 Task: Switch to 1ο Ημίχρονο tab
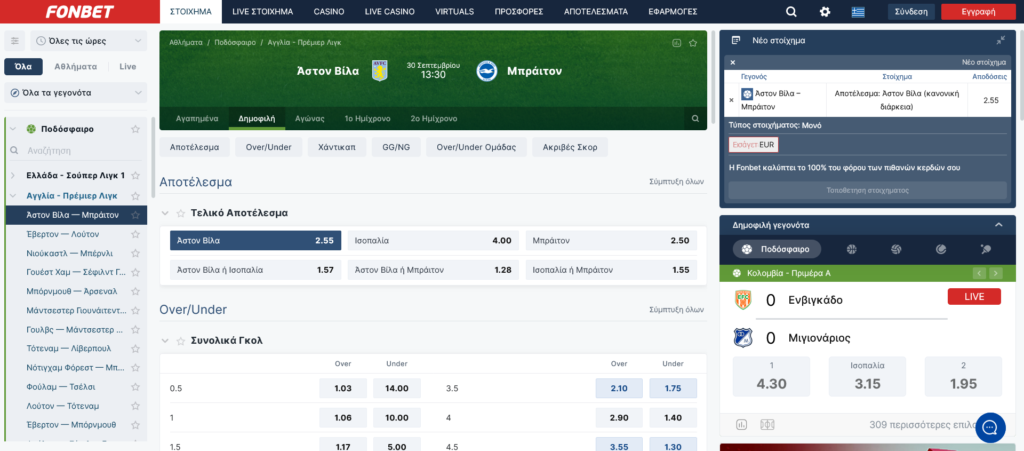tap(368, 119)
